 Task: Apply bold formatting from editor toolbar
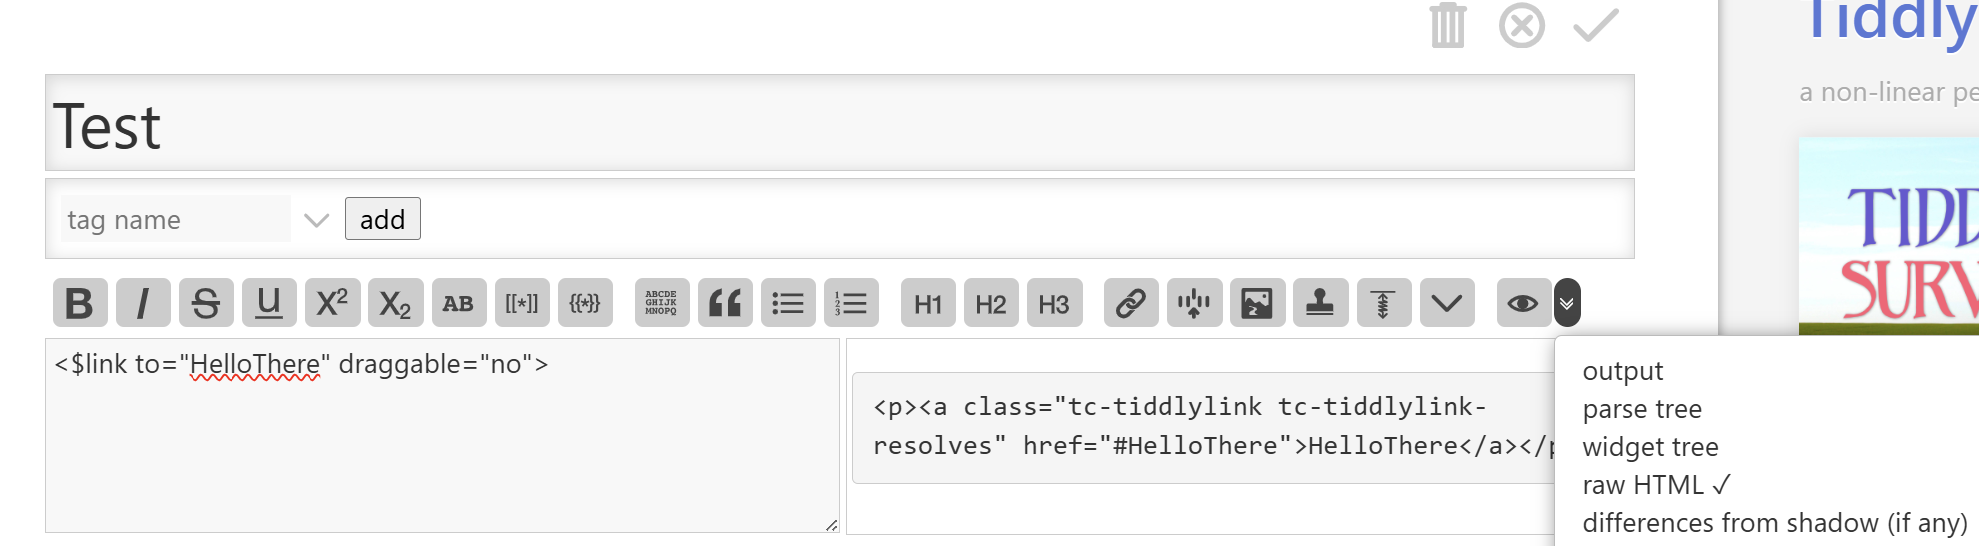80,303
